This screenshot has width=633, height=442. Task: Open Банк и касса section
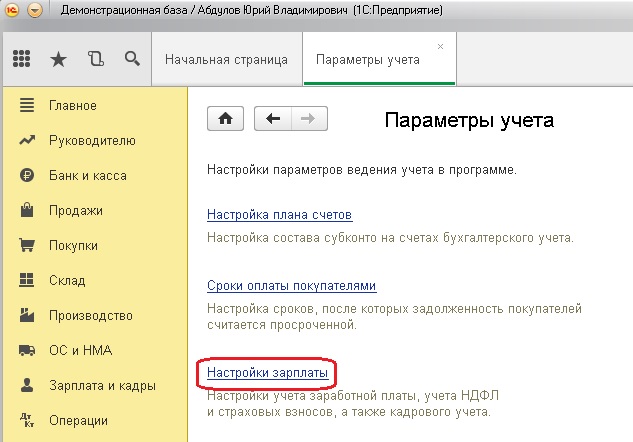coord(87,175)
